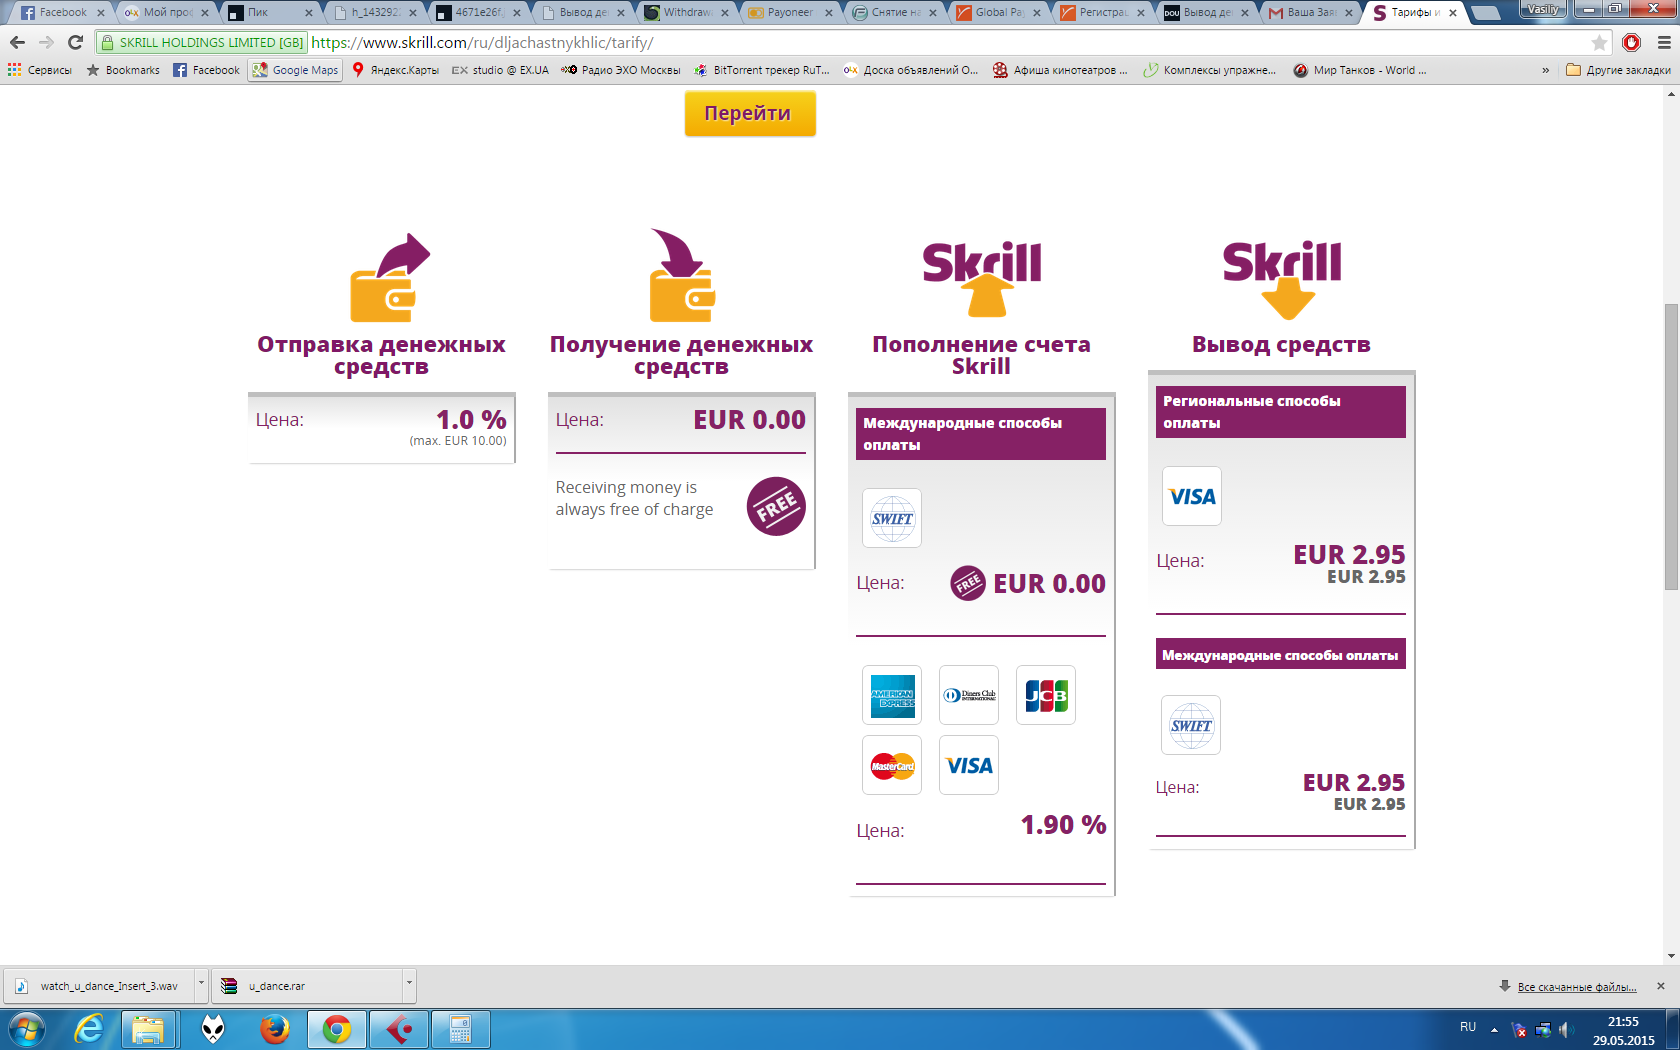Open the Google Maps bookmark

296,70
